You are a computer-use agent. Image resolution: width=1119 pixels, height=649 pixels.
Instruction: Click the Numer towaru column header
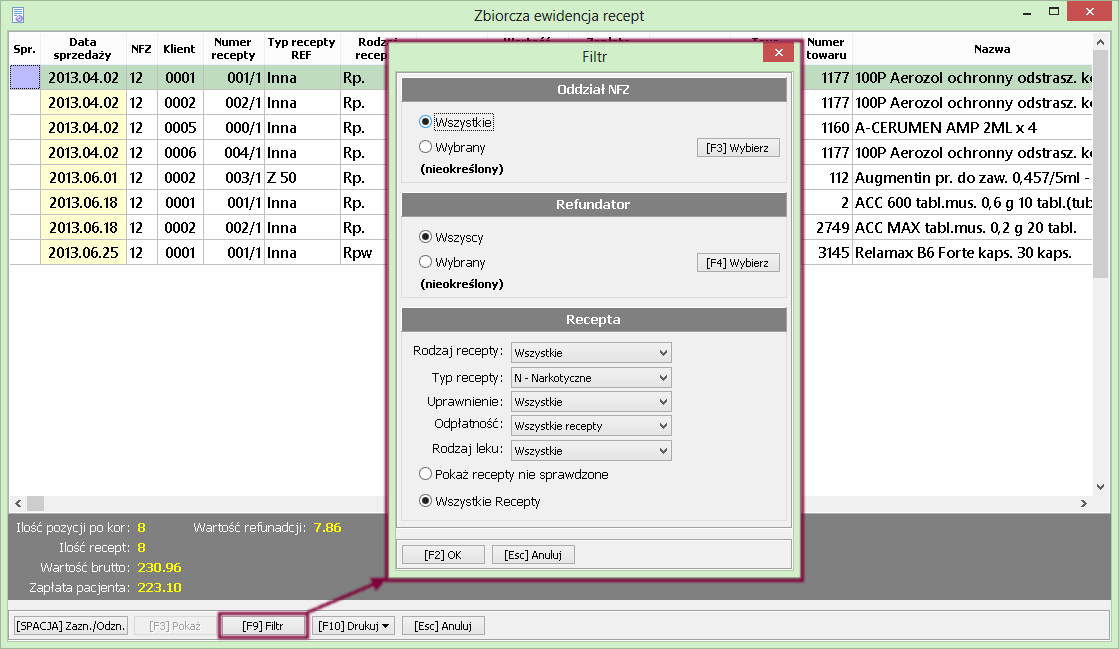[826, 49]
